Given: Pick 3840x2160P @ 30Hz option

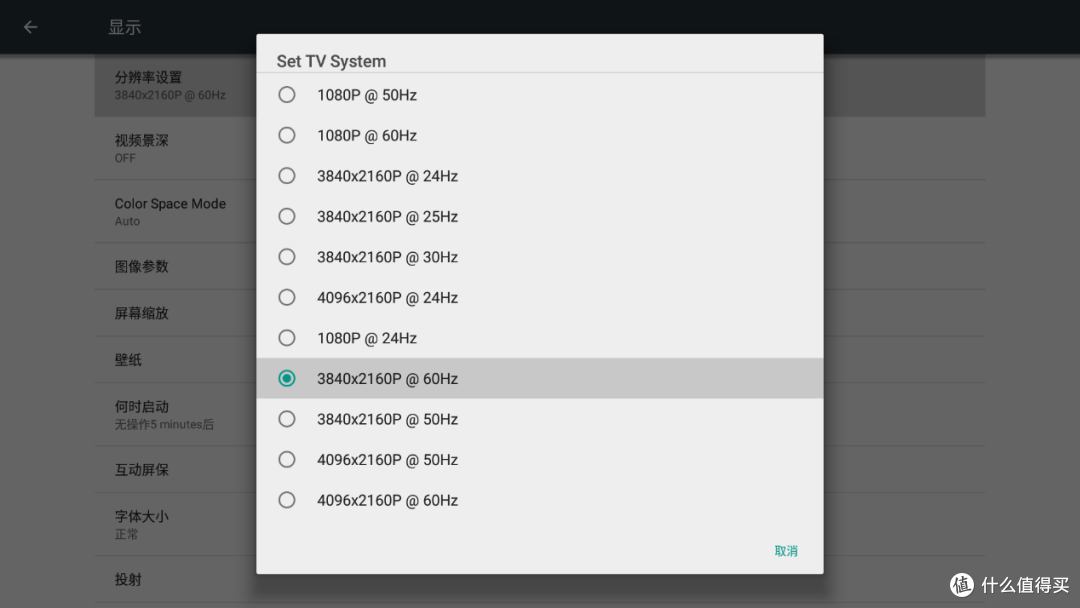Looking at the screenshot, I should (x=539, y=257).
